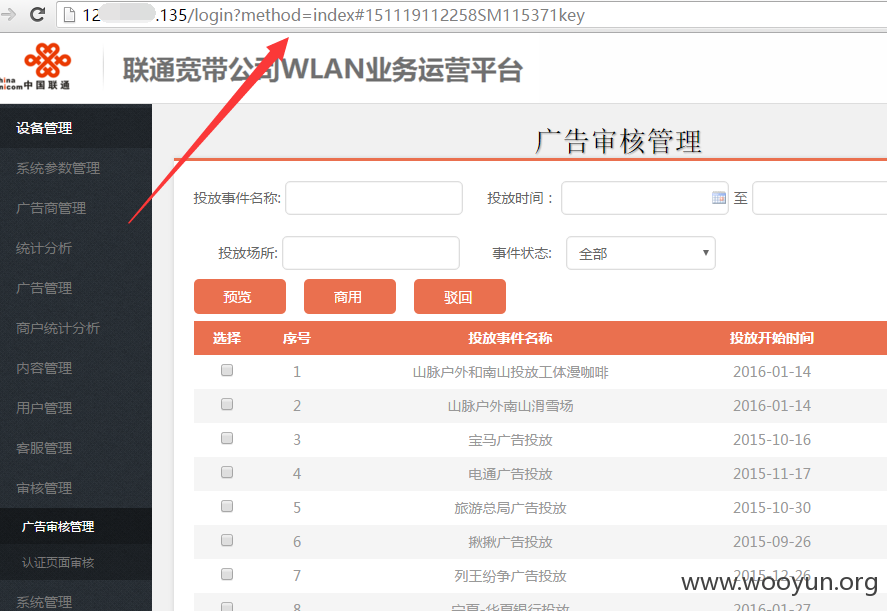Click start date 2015-10-30

click(772, 507)
